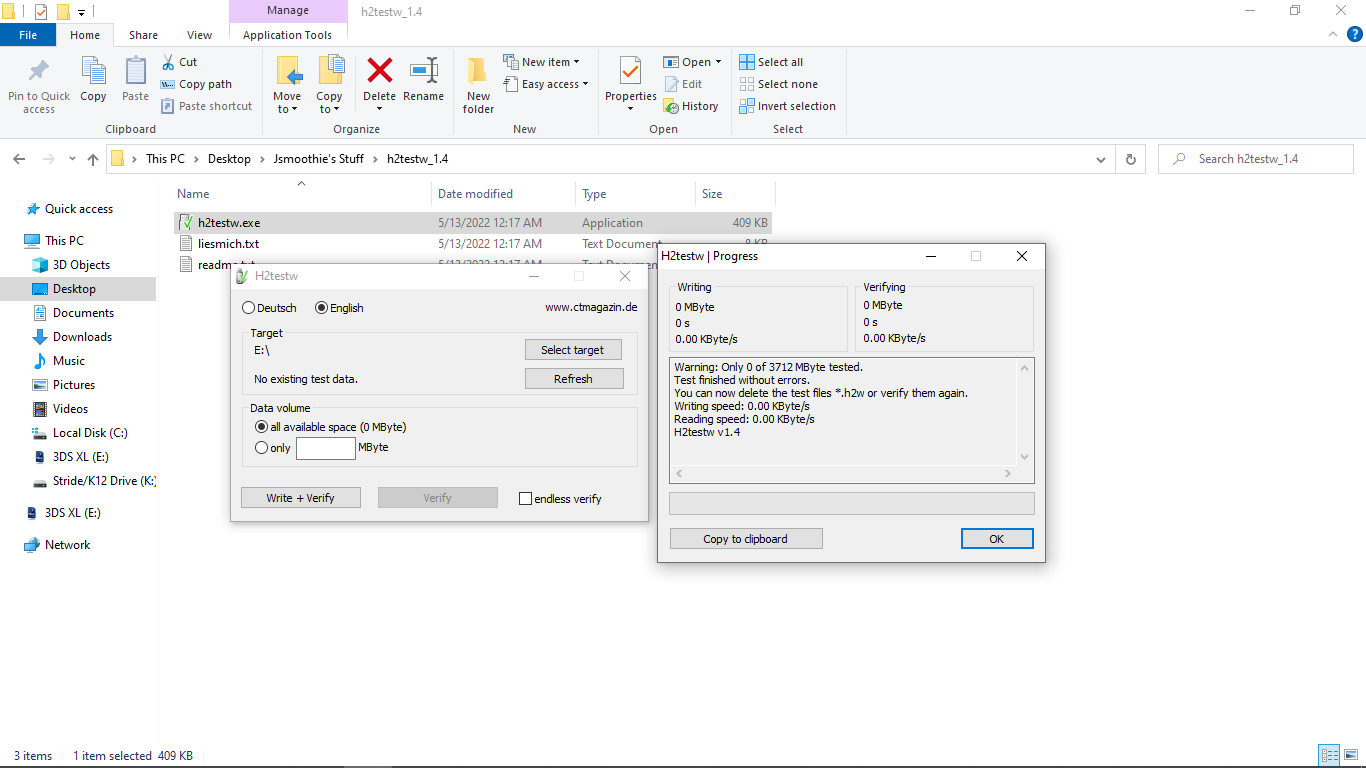The width and height of the screenshot is (1366, 768).
Task: Select the English language radio button
Action: point(321,308)
